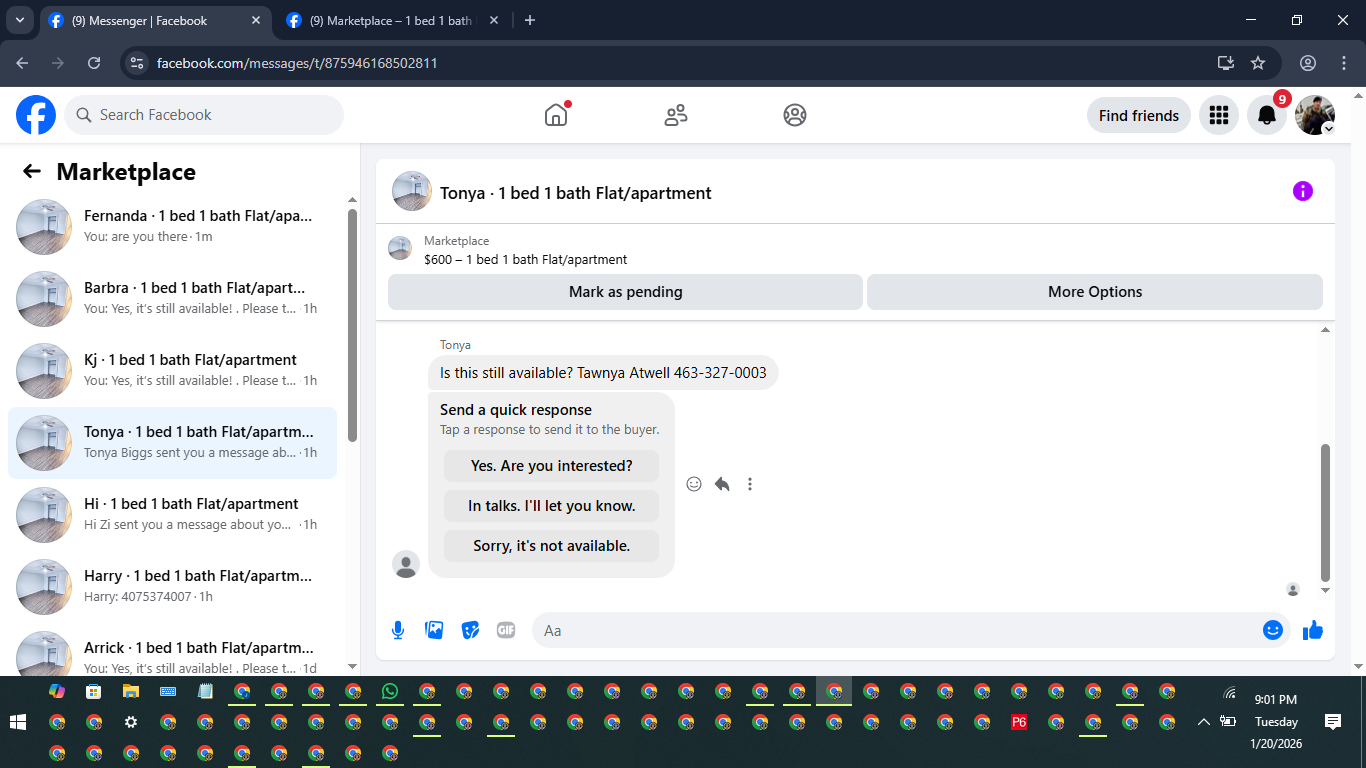Image resolution: width=1366 pixels, height=768 pixels.
Task: Open the account menu on profile picture
Action: [1315, 115]
